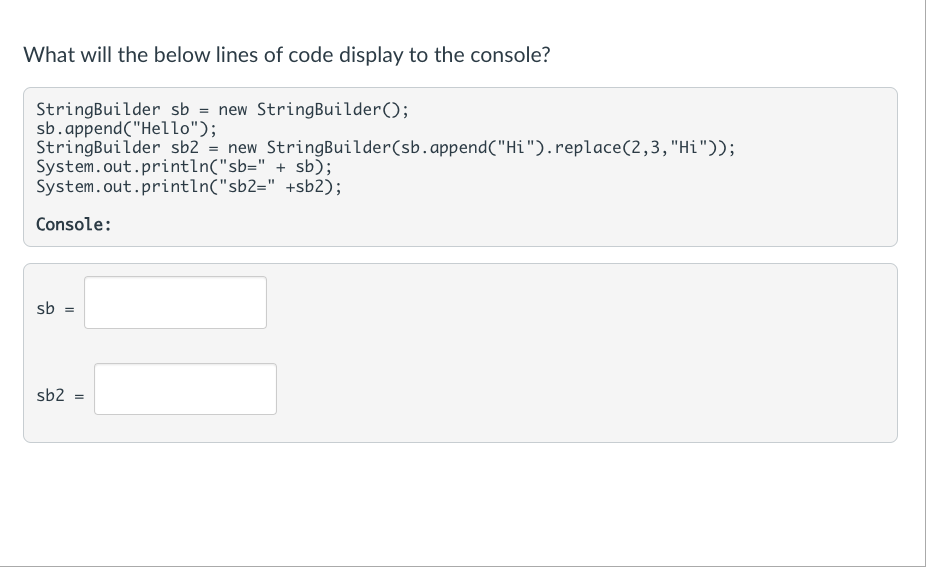
Task: Click the sb answer input field
Action: click(x=175, y=302)
